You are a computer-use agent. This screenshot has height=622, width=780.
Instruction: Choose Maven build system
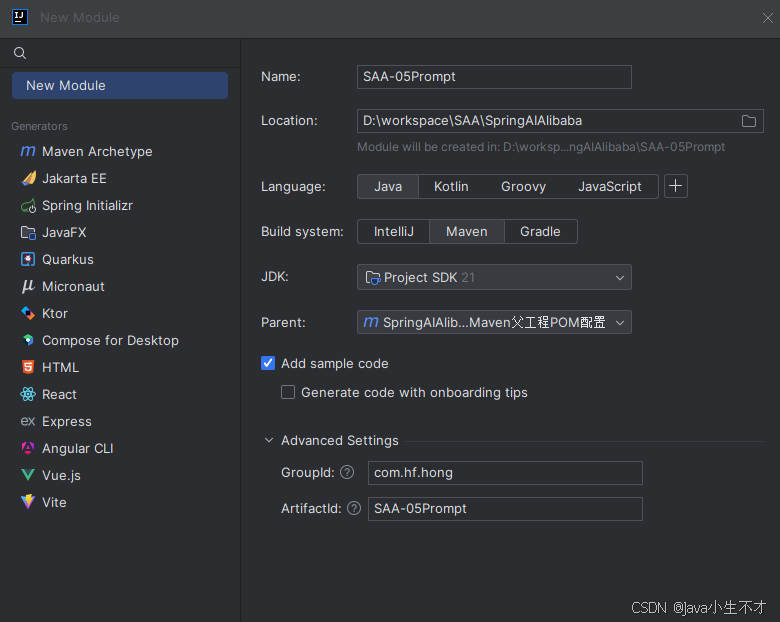click(467, 231)
